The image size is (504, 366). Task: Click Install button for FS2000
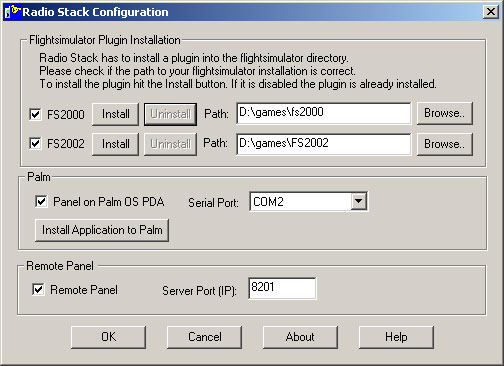pyautogui.click(x=115, y=114)
